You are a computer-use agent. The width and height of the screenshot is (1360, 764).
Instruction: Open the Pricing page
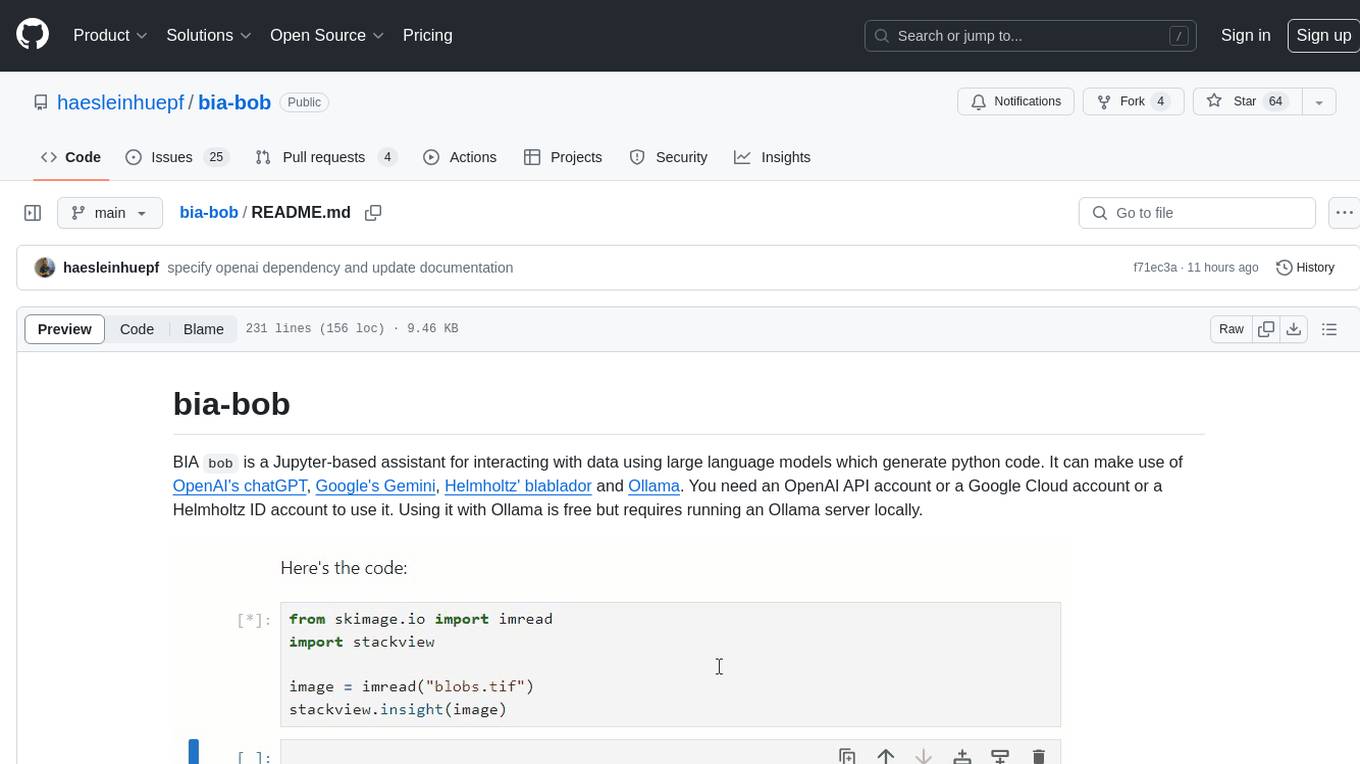427,35
